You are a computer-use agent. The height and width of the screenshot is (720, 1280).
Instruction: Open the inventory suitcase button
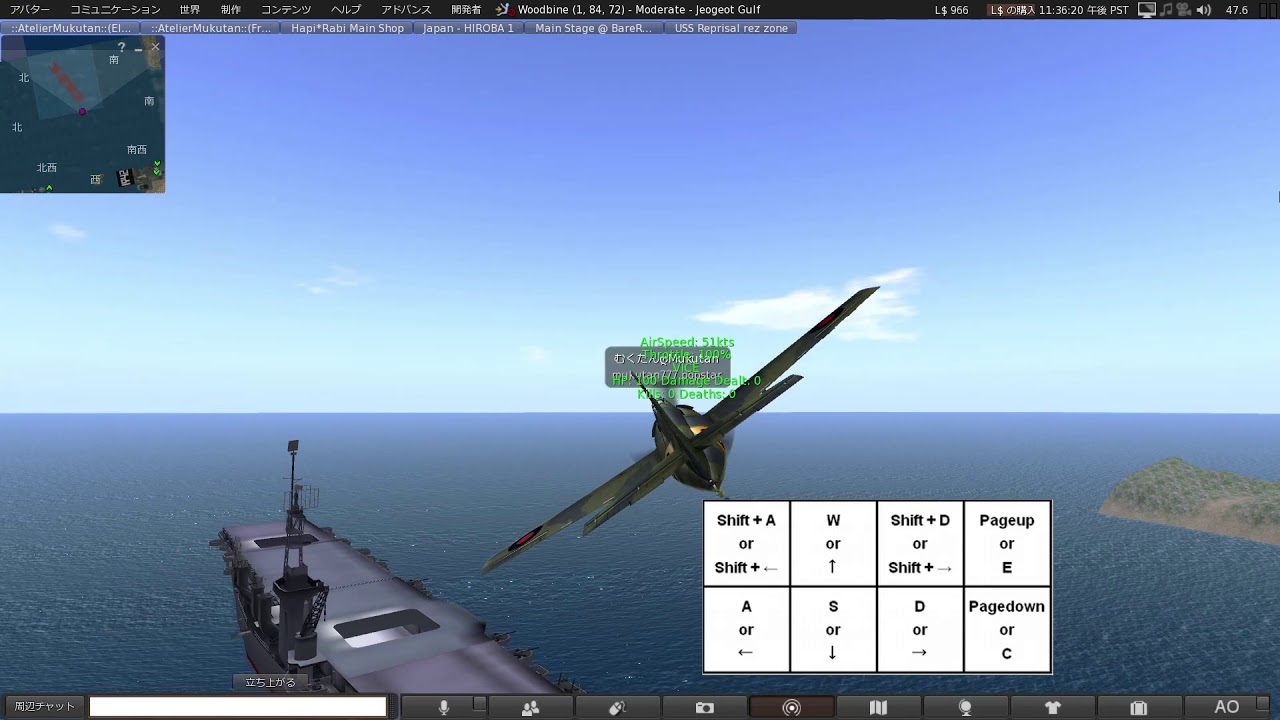tap(1139, 708)
